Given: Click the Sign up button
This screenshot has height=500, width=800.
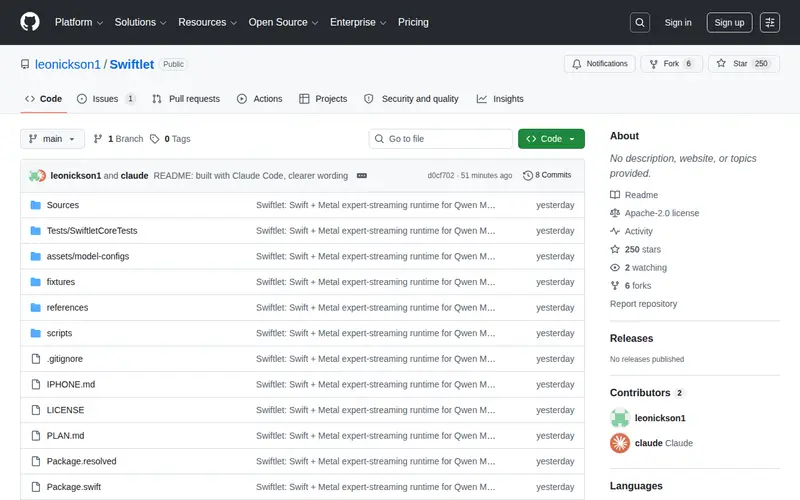Looking at the screenshot, I should pyautogui.click(x=729, y=22).
